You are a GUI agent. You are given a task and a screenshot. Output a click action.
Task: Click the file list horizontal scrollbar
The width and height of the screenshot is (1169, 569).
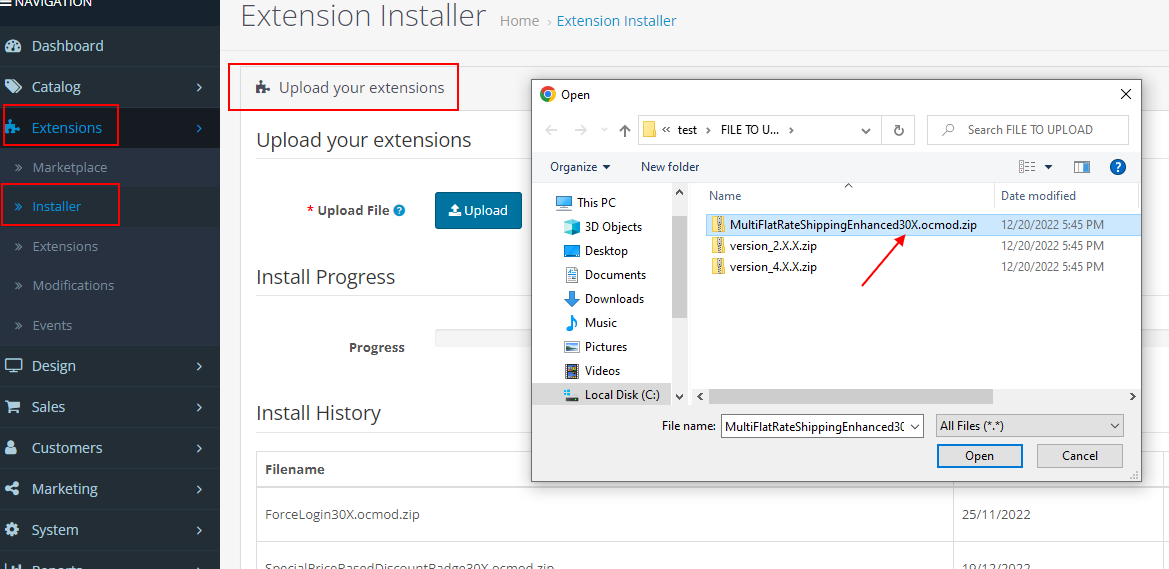click(851, 396)
